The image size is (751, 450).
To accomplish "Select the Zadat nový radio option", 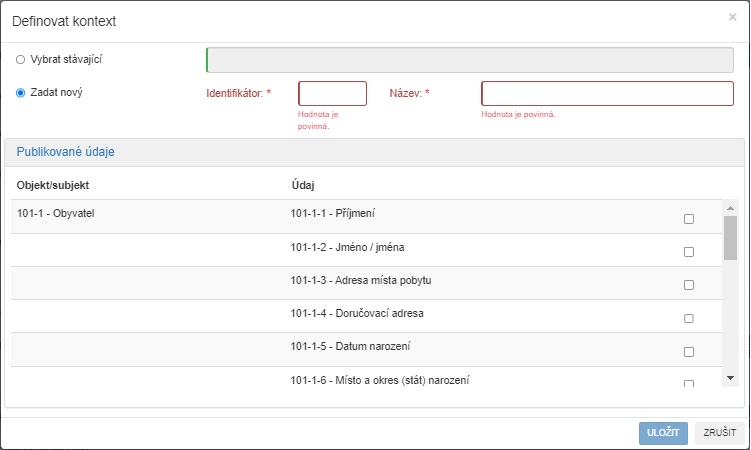I will click(x=21, y=93).
